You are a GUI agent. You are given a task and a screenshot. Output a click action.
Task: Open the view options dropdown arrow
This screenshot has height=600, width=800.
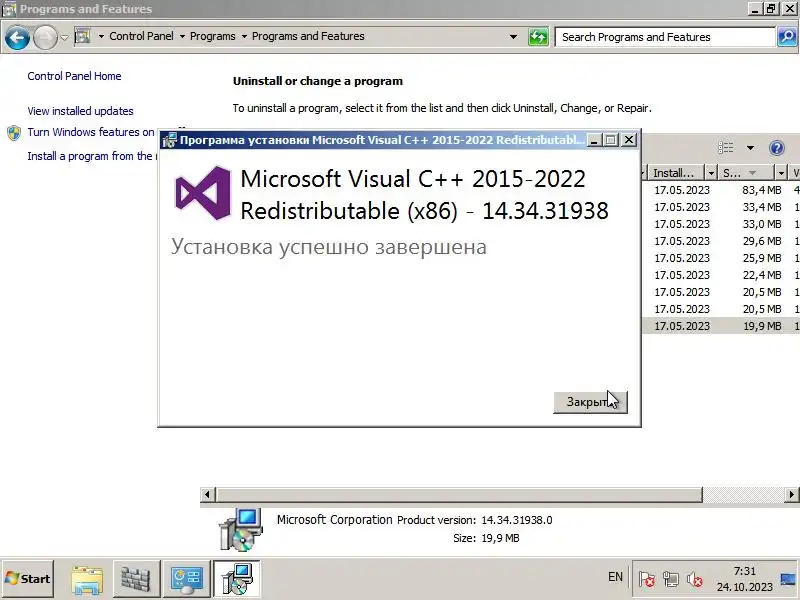pos(750,148)
